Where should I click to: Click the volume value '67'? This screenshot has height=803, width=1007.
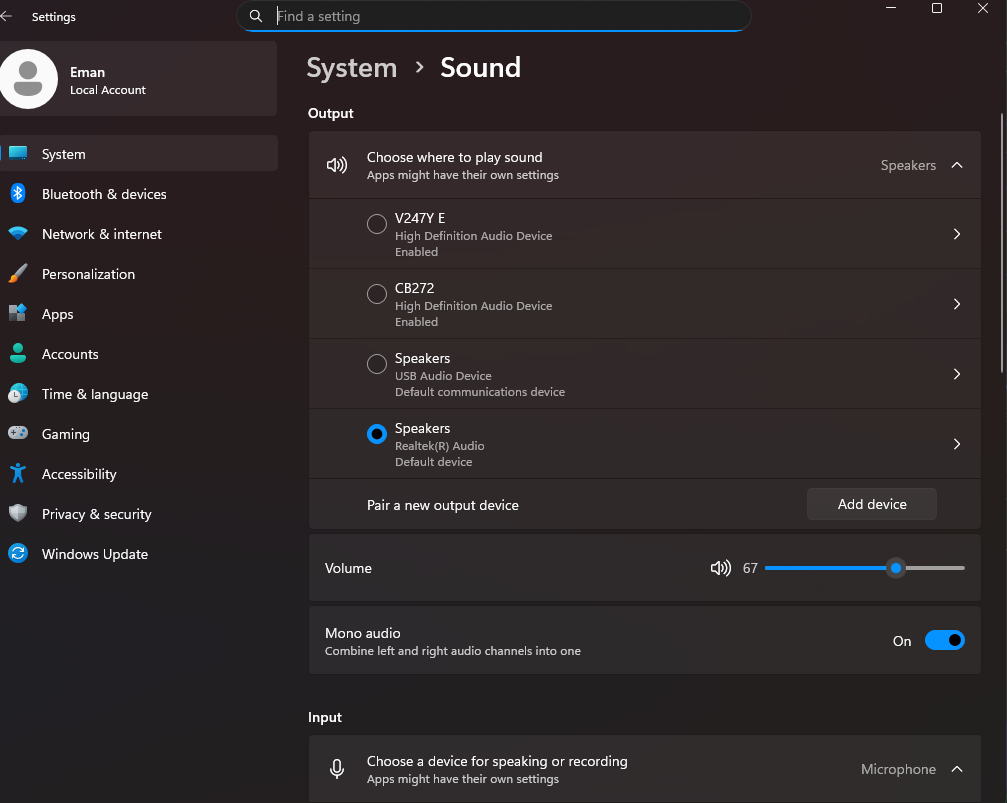(750, 568)
